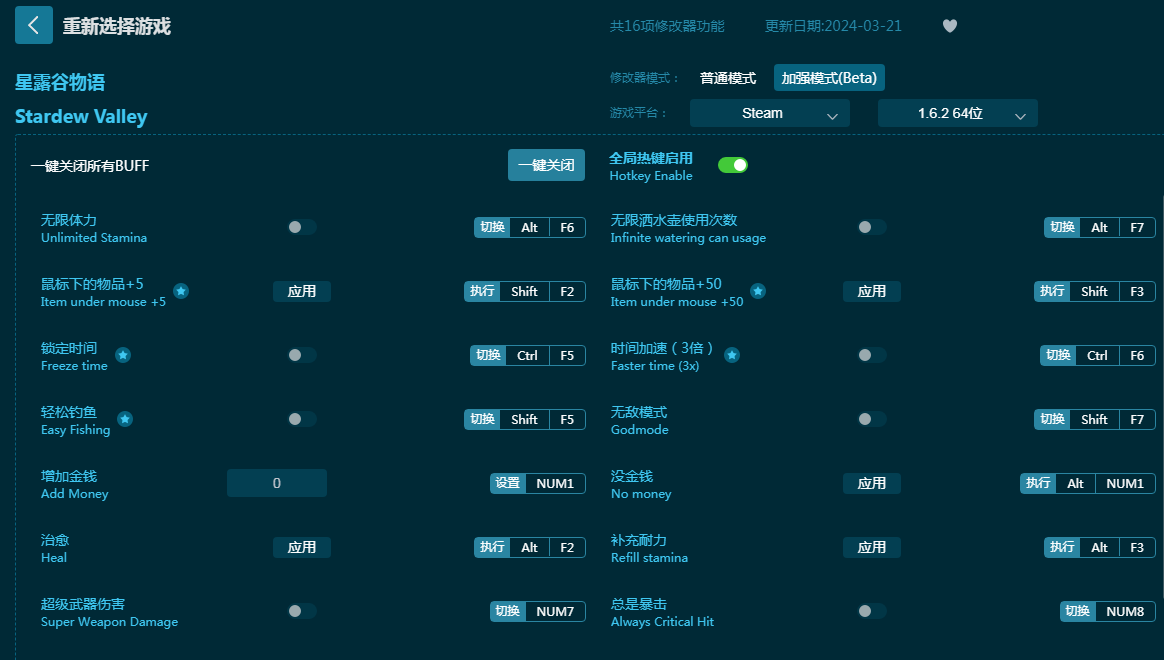Click Ctrl key of Freeze time hotkey
This screenshot has width=1164, height=660.
click(x=527, y=355)
